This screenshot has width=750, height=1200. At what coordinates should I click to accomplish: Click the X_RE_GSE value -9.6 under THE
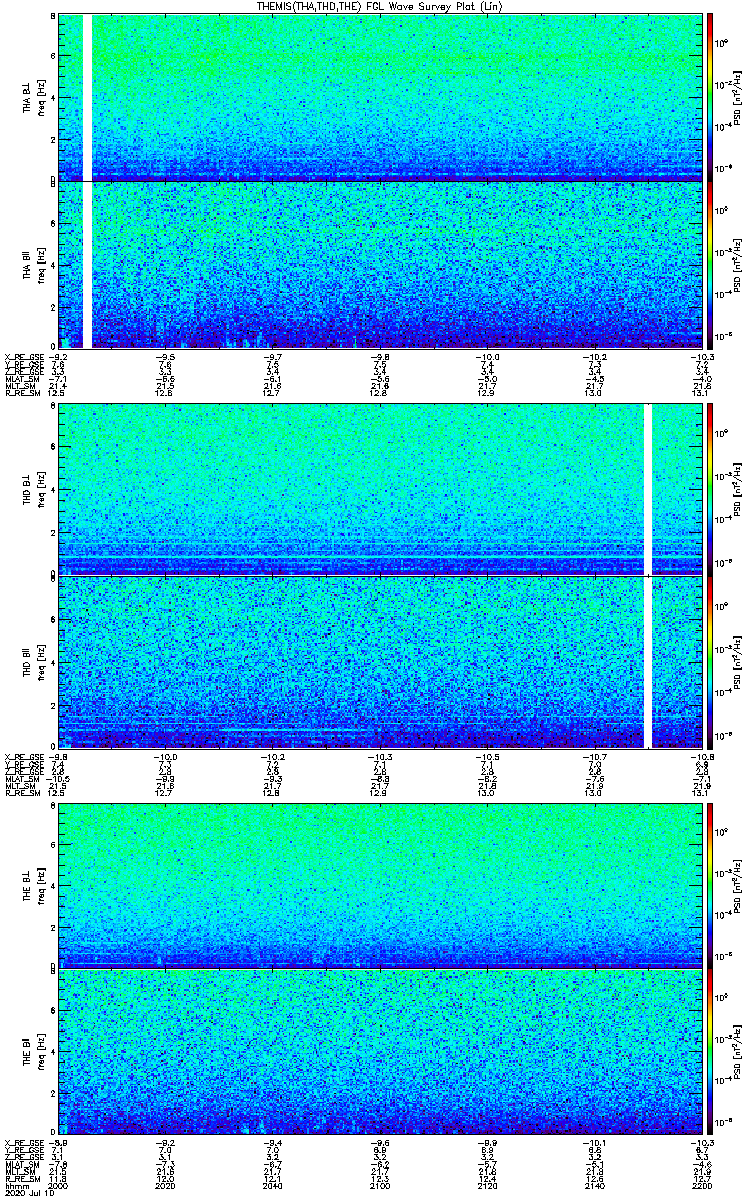(x=381, y=1141)
